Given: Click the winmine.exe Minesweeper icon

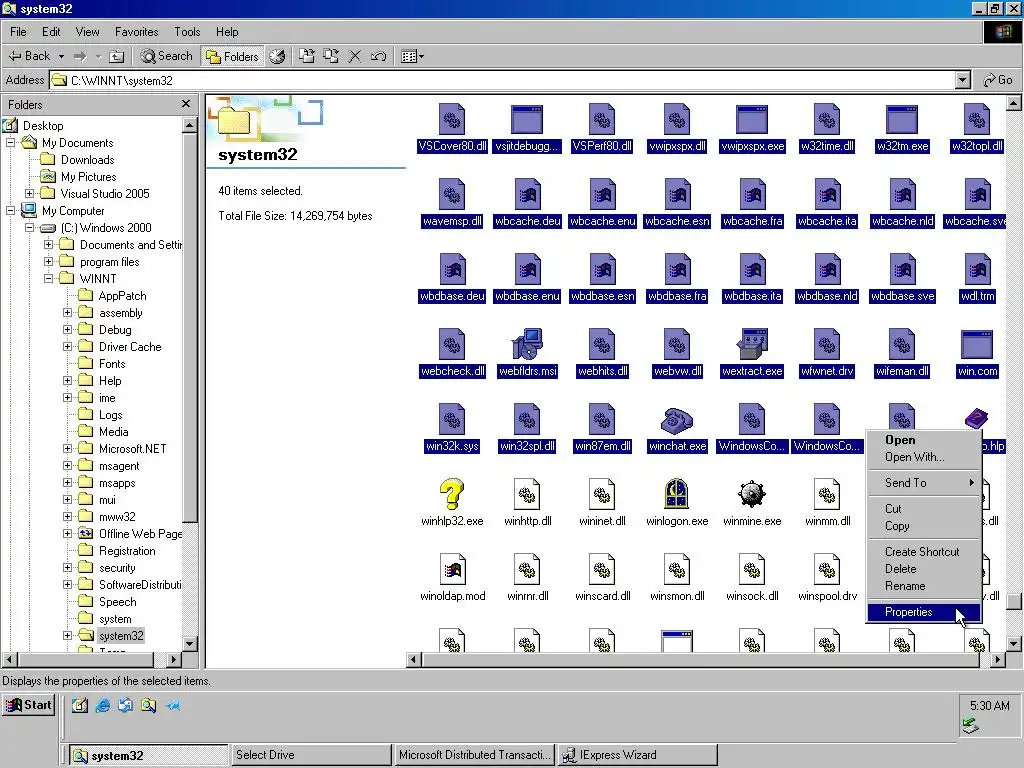Looking at the screenshot, I should 752,494.
